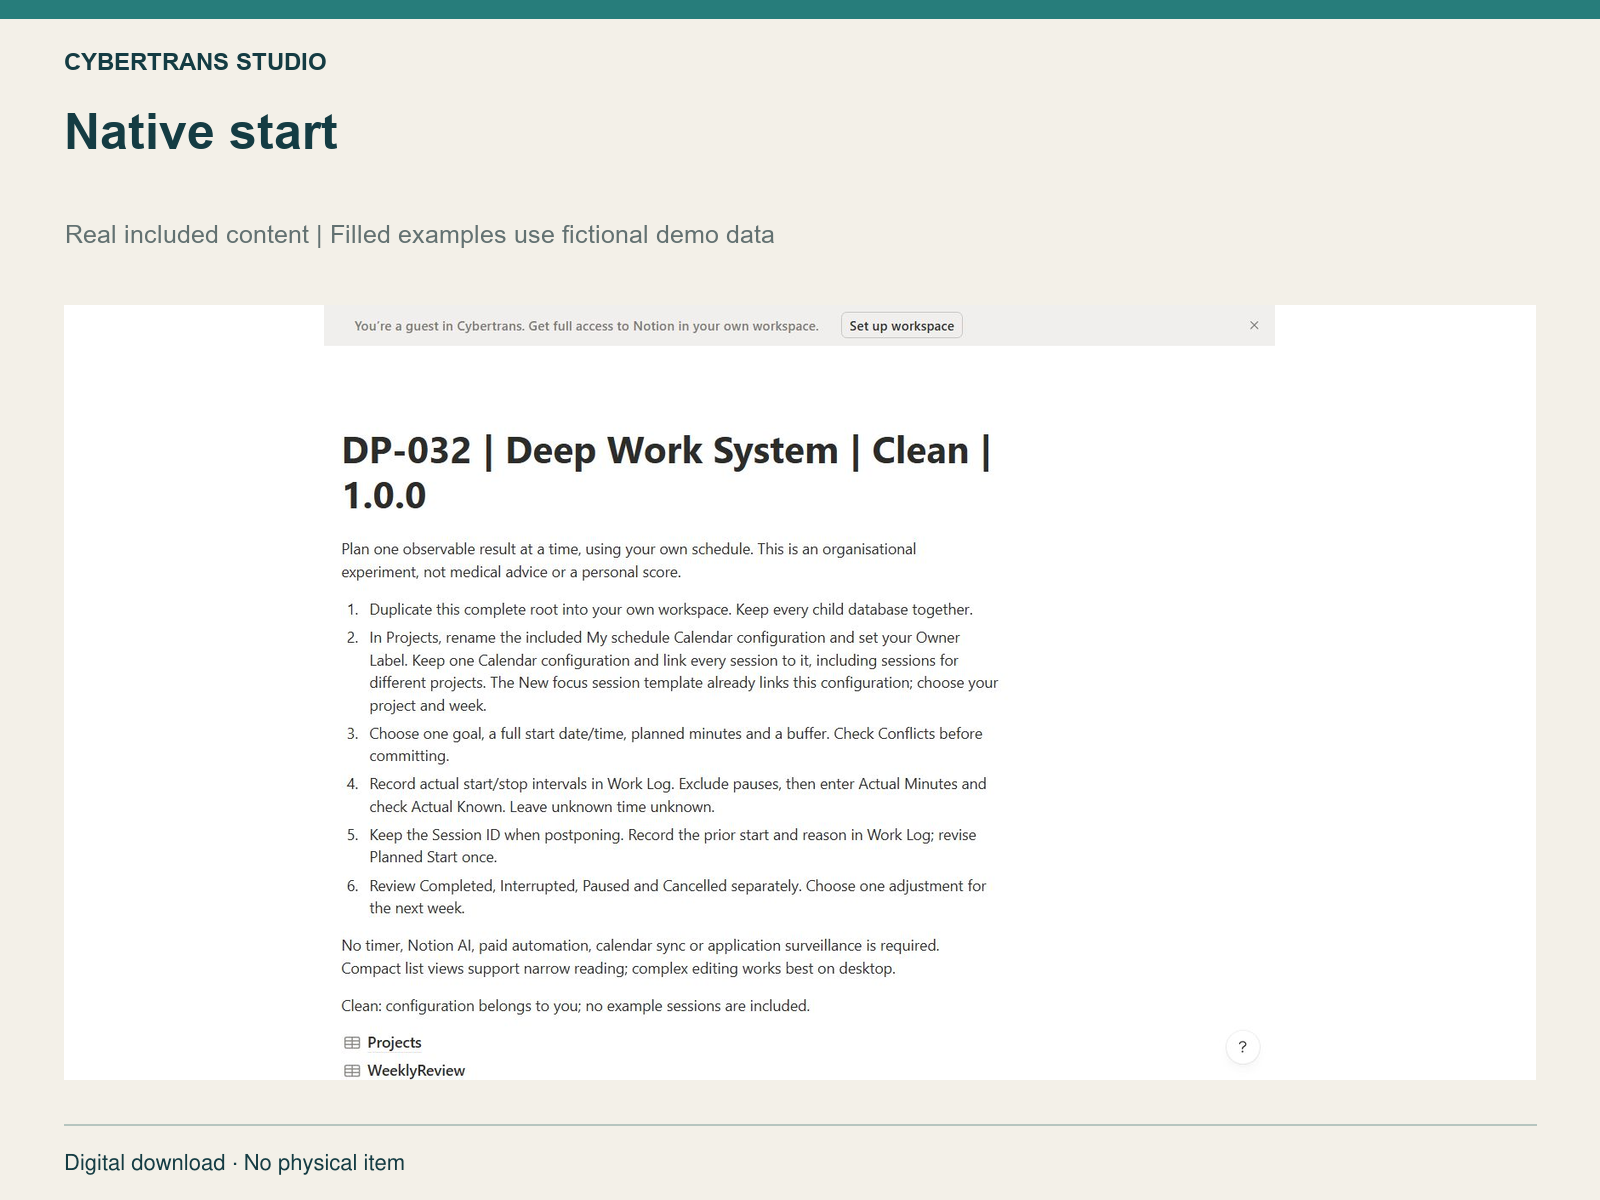Click the Set up workspace button
This screenshot has height=1200, width=1600.
(901, 326)
